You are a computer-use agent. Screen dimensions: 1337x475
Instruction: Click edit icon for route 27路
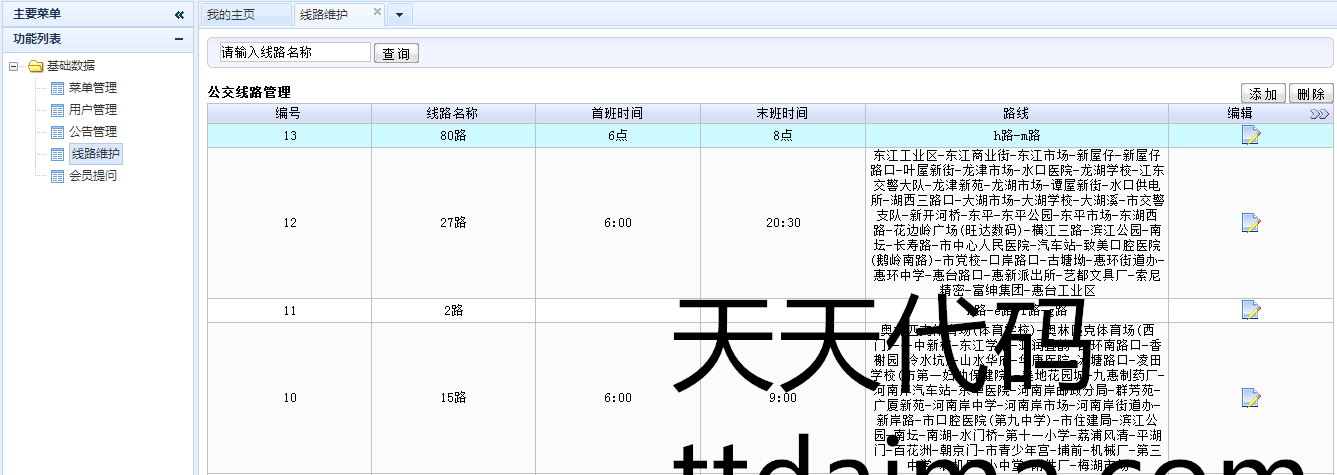coord(1250,223)
